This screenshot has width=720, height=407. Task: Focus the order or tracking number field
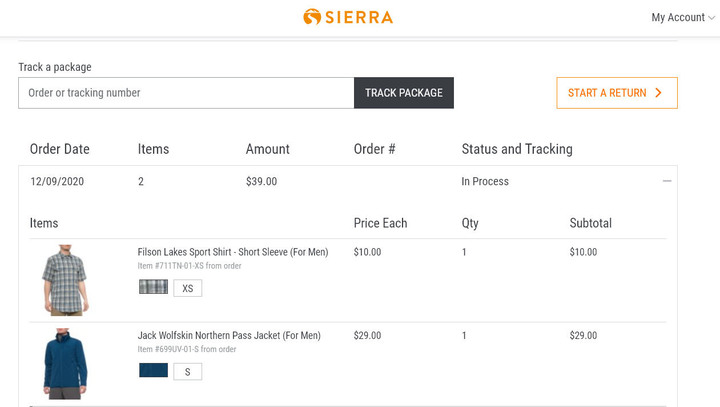pyautogui.click(x=186, y=93)
